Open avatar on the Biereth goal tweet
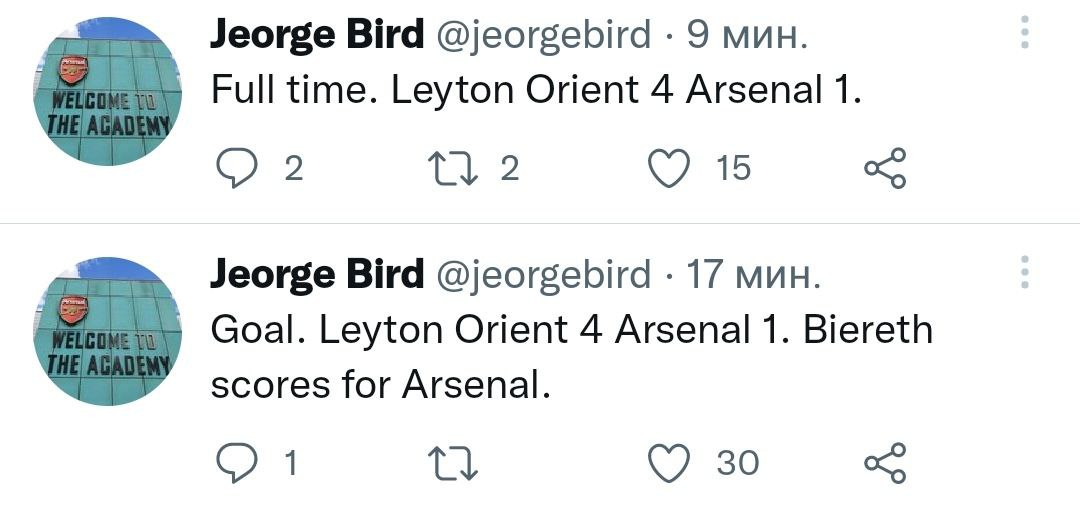The height and width of the screenshot is (519, 1080). (109, 331)
